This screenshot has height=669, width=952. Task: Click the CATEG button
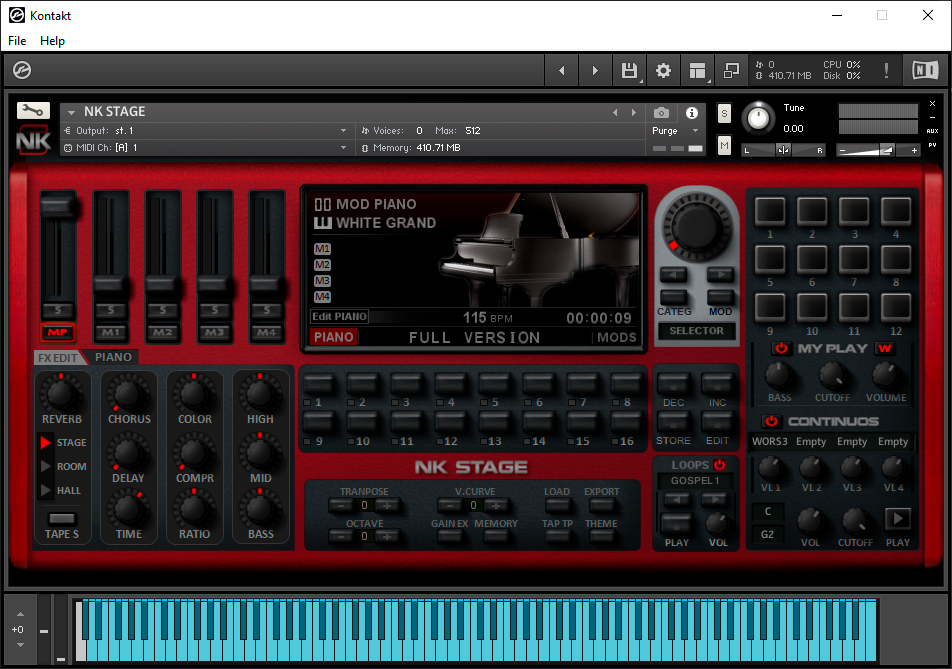674,297
